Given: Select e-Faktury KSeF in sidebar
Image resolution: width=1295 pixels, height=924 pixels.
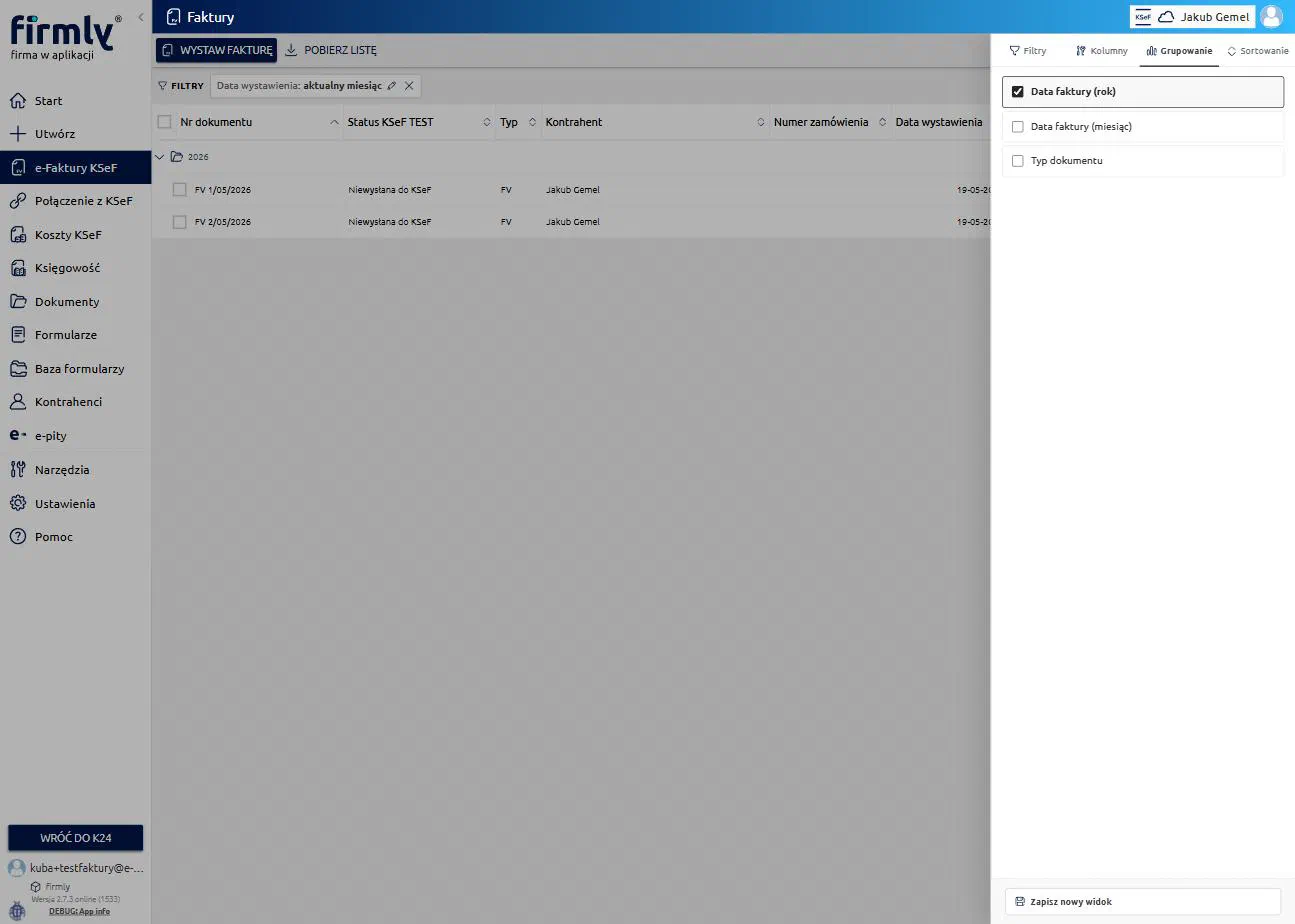Looking at the screenshot, I should click(75, 168).
